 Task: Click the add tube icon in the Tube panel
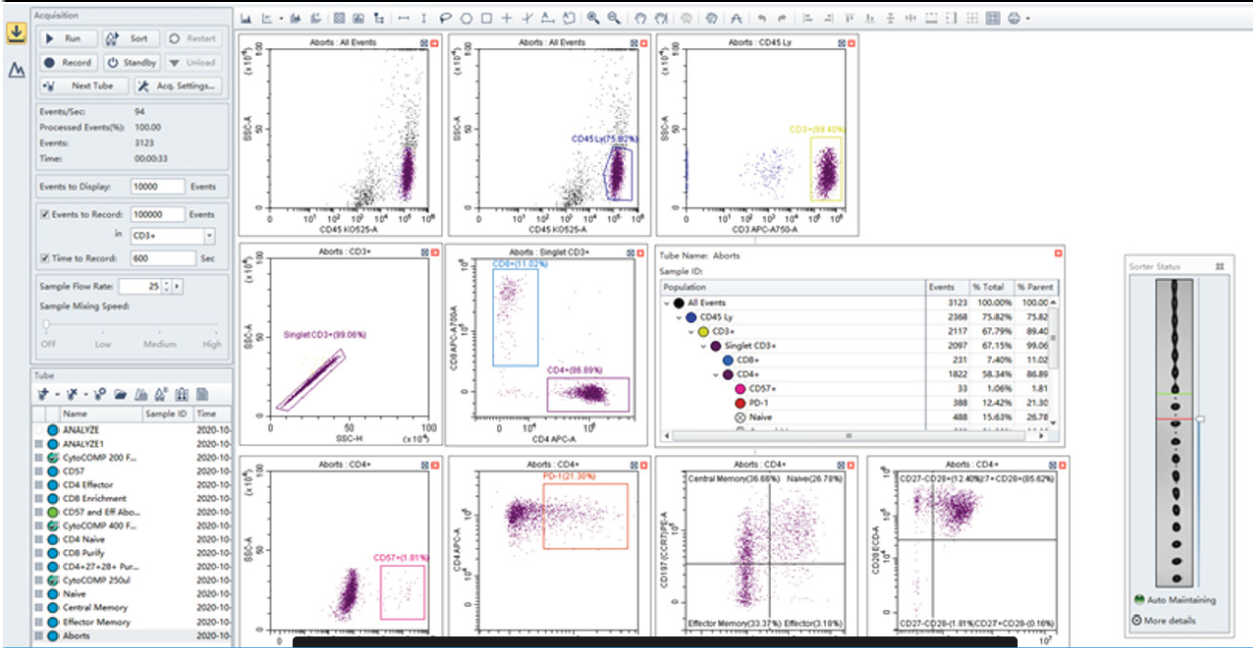point(44,393)
